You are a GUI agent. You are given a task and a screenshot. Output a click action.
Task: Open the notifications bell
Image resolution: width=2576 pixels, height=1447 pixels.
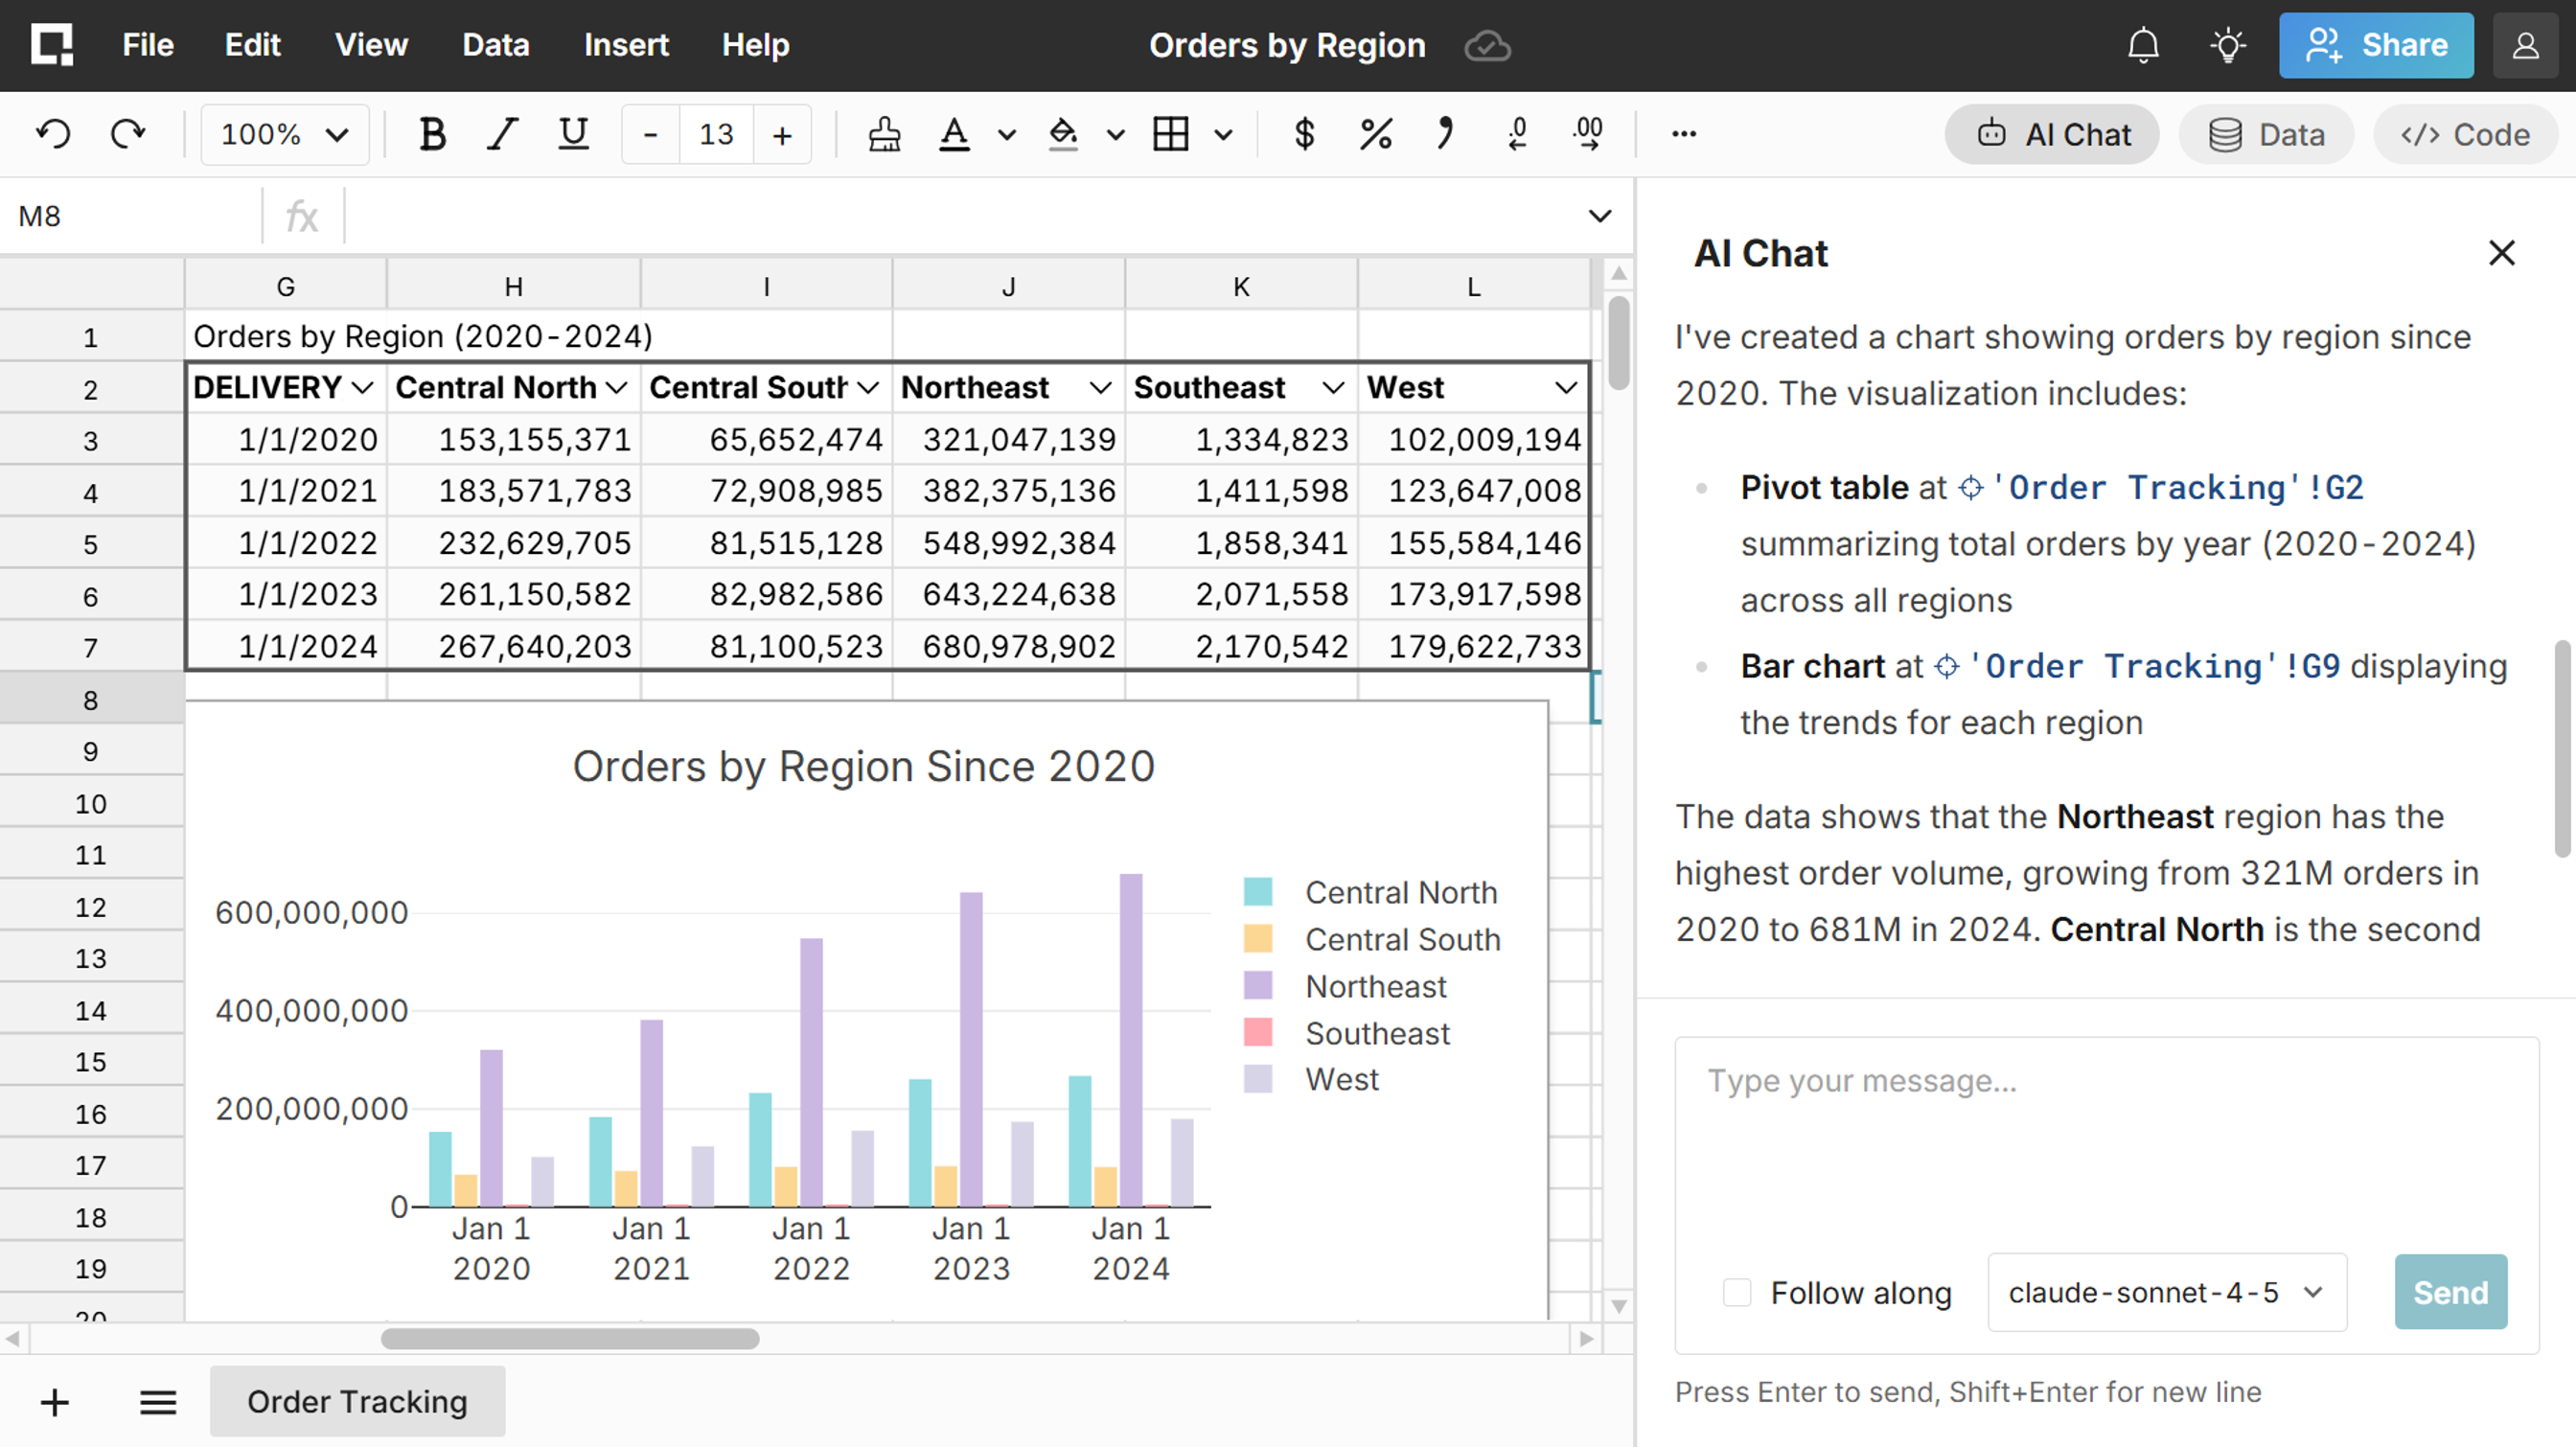[2143, 46]
